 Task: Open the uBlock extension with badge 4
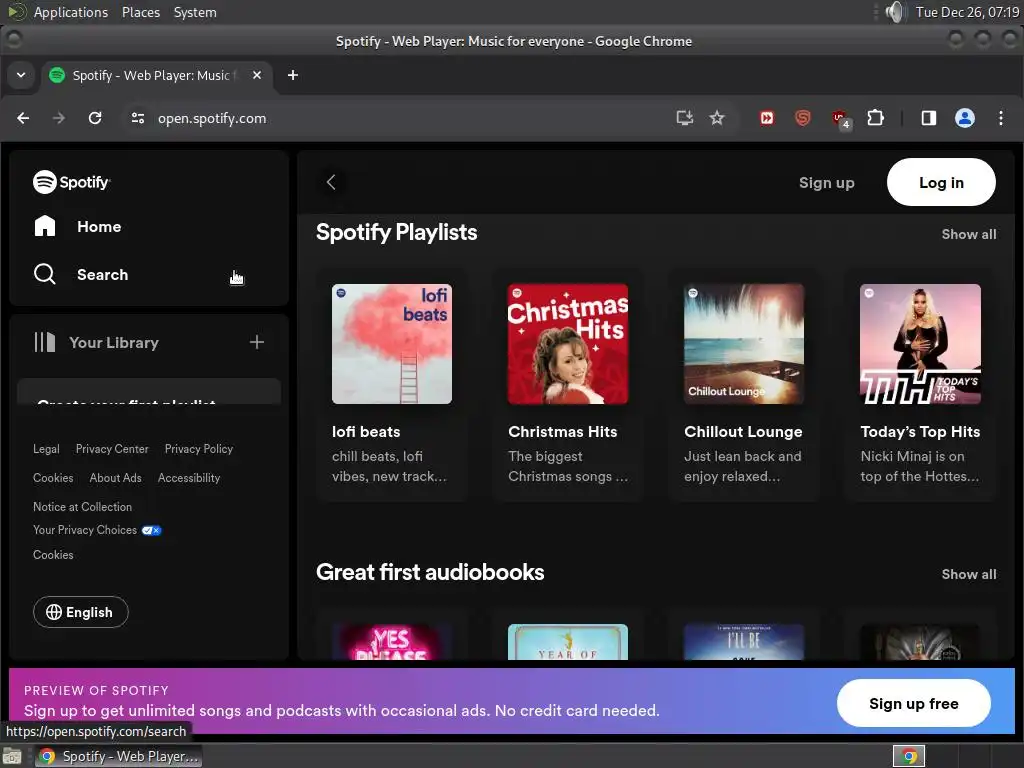point(841,120)
